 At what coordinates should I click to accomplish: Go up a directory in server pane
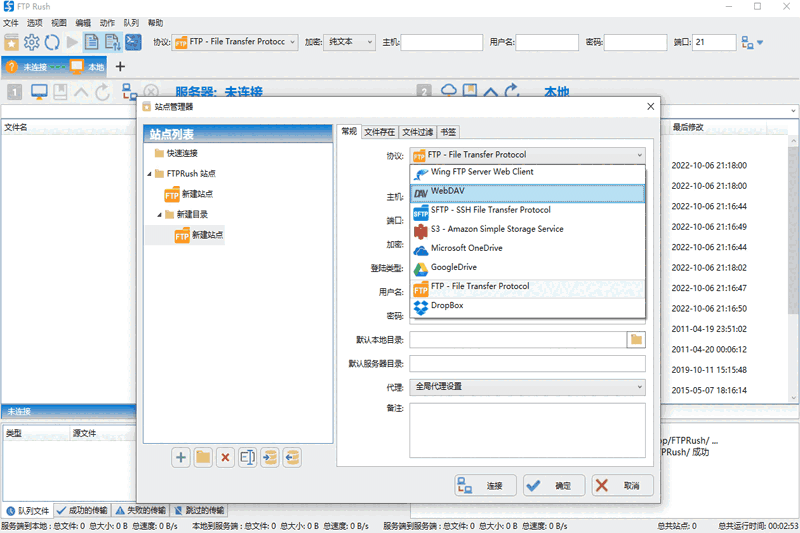[81, 92]
